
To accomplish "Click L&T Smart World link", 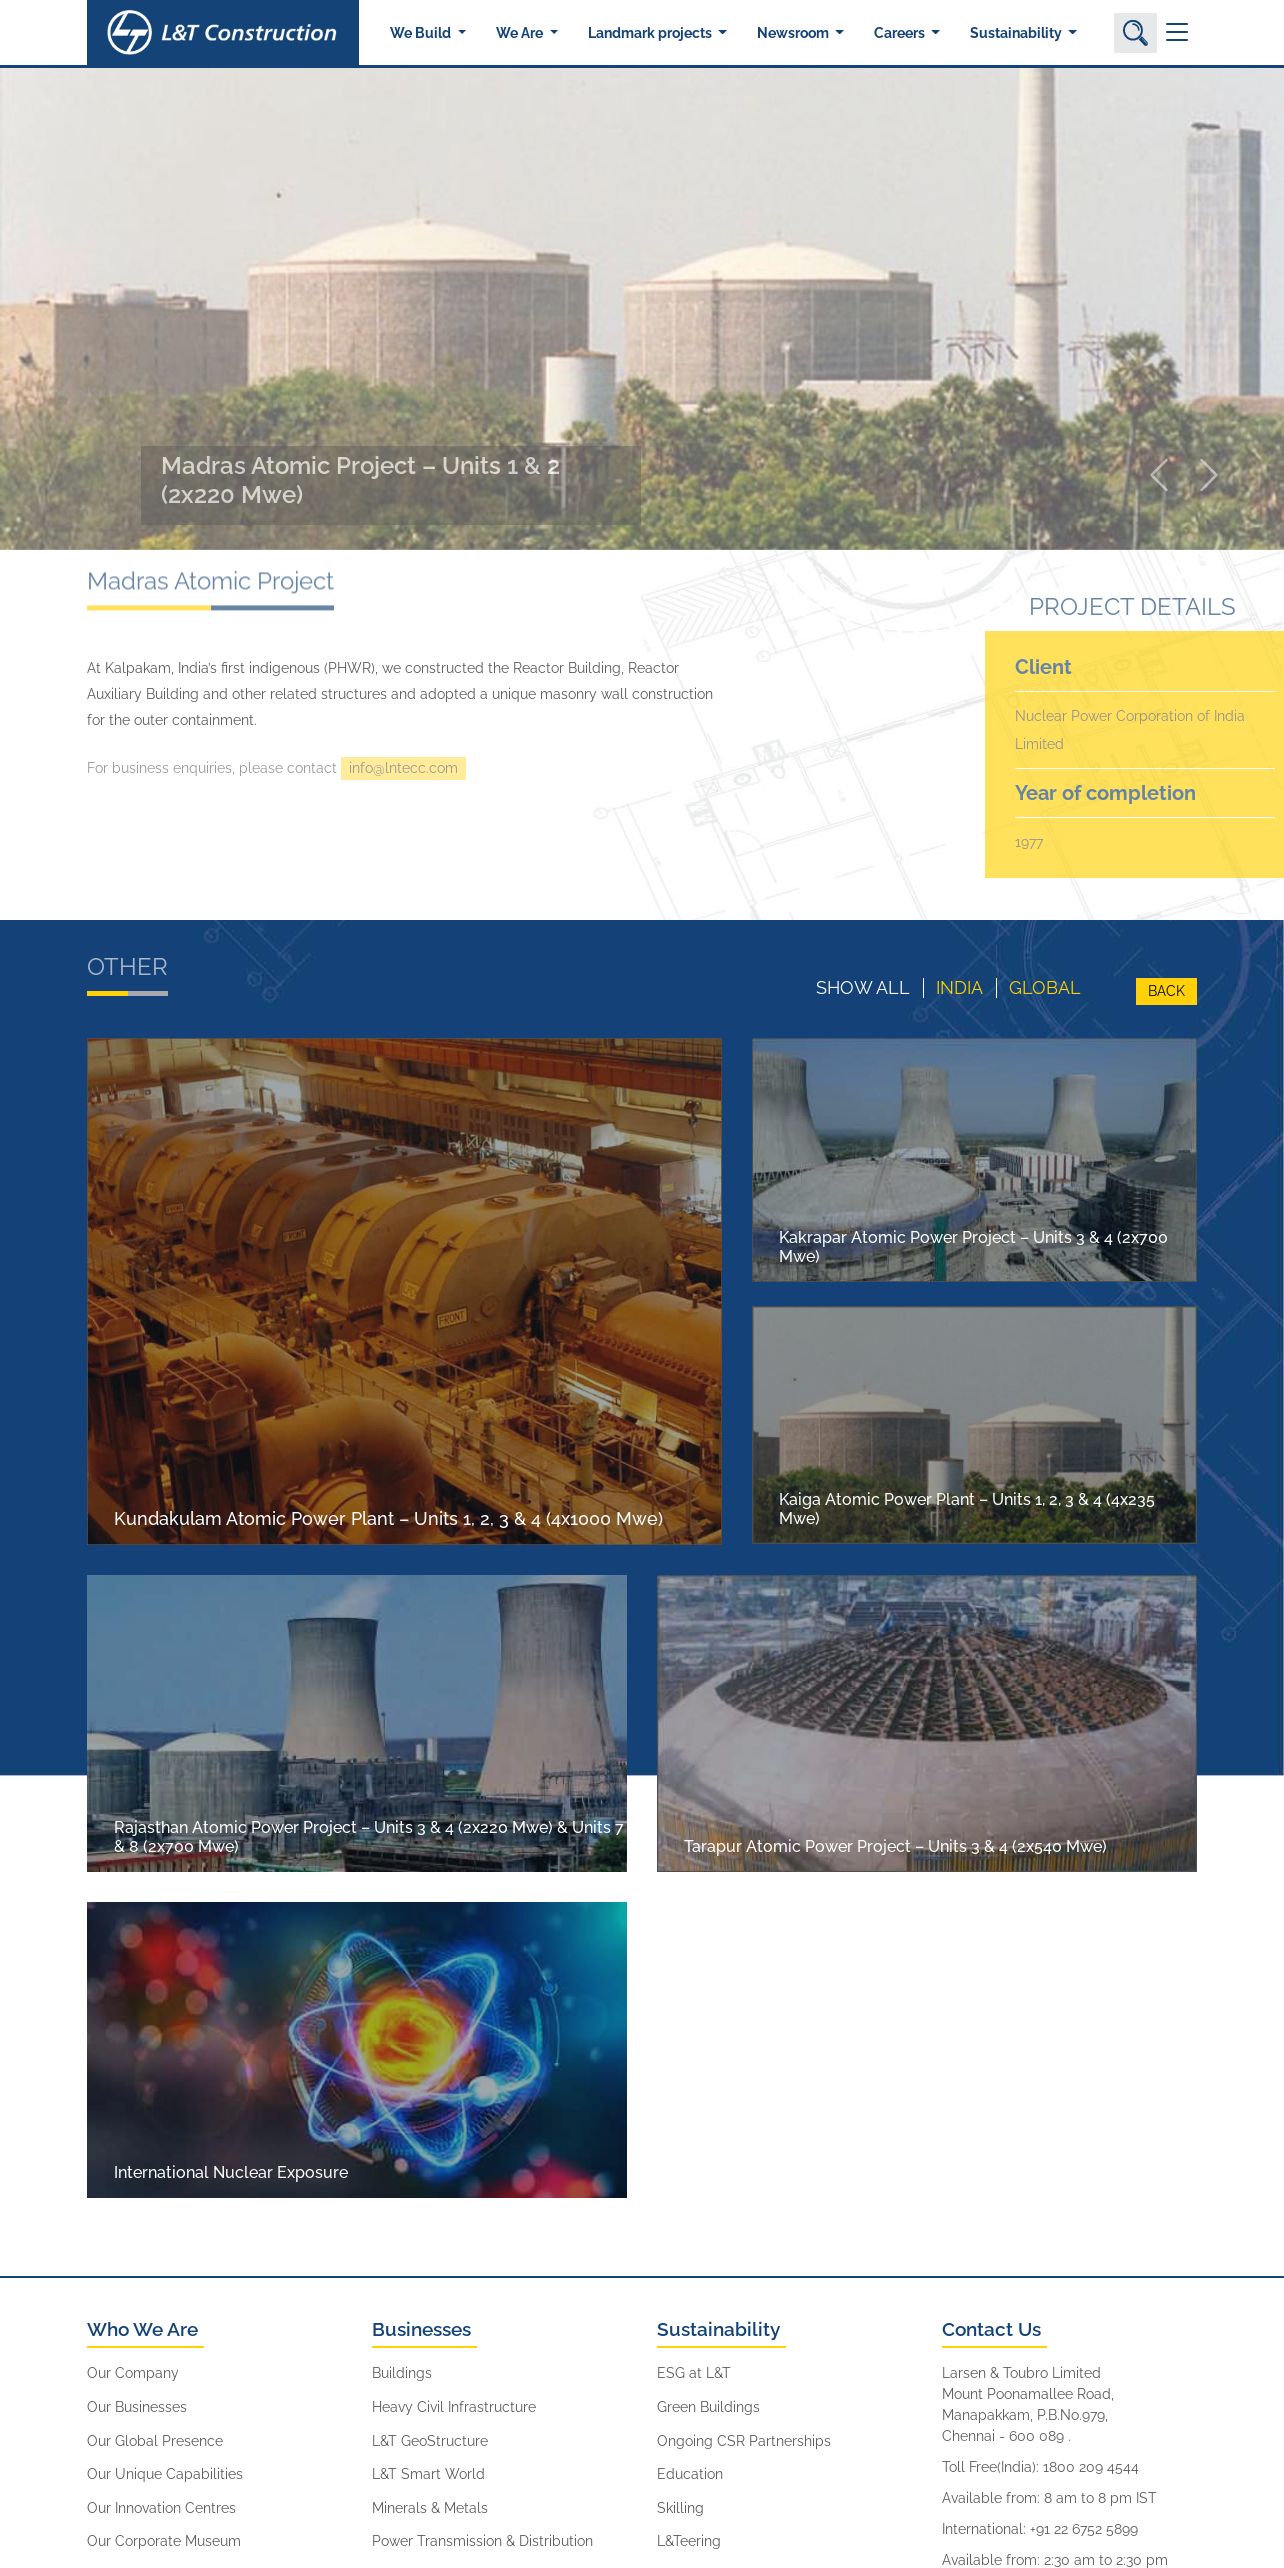I will pos(428,2474).
